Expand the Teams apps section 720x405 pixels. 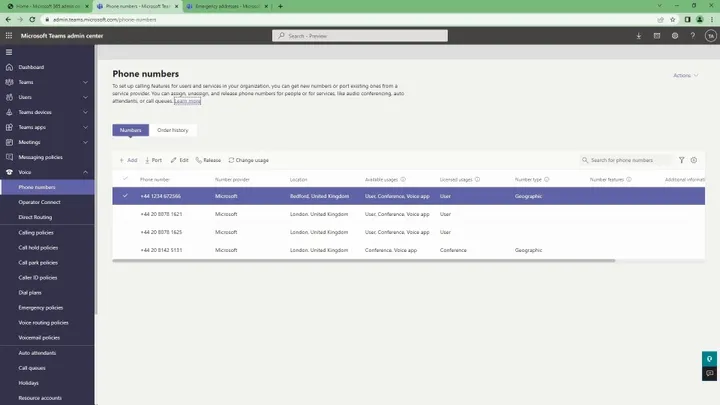pyautogui.click(x=85, y=127)
